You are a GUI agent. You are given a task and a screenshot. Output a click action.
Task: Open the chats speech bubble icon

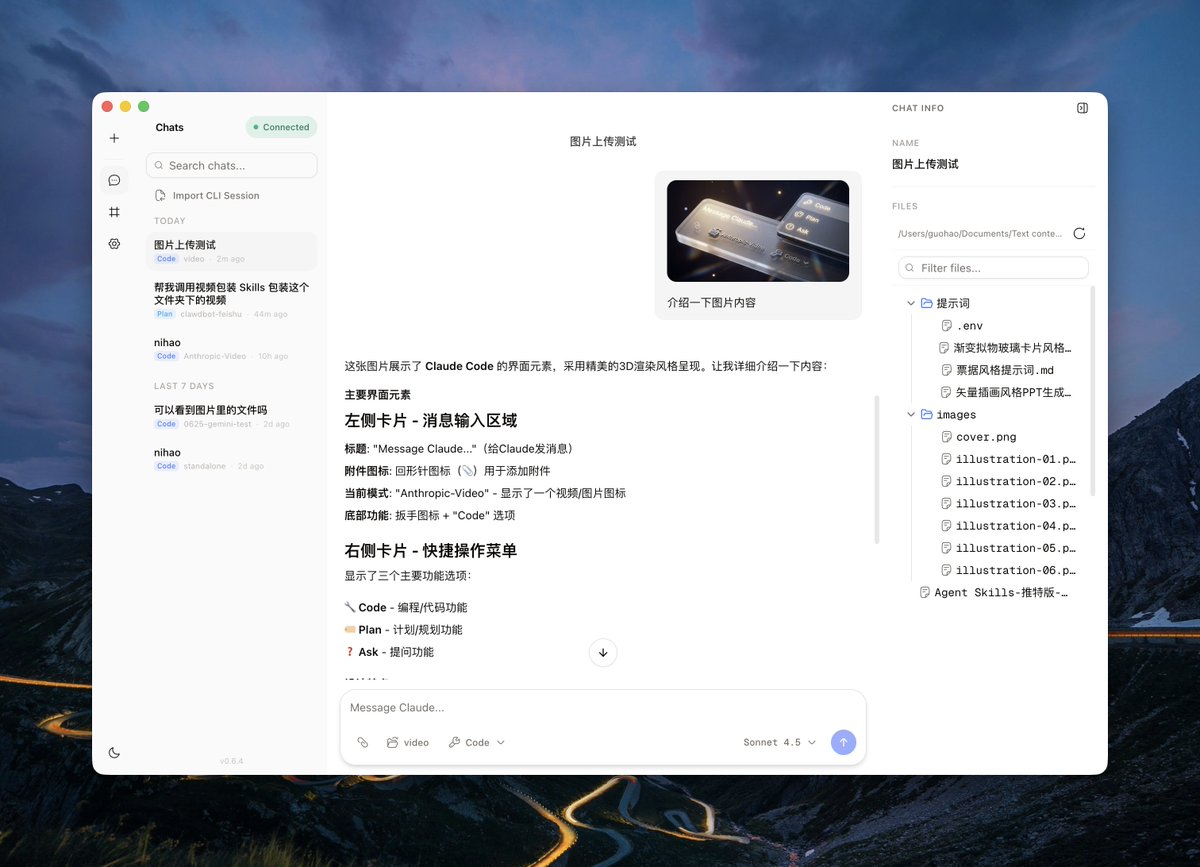[114, 180]
